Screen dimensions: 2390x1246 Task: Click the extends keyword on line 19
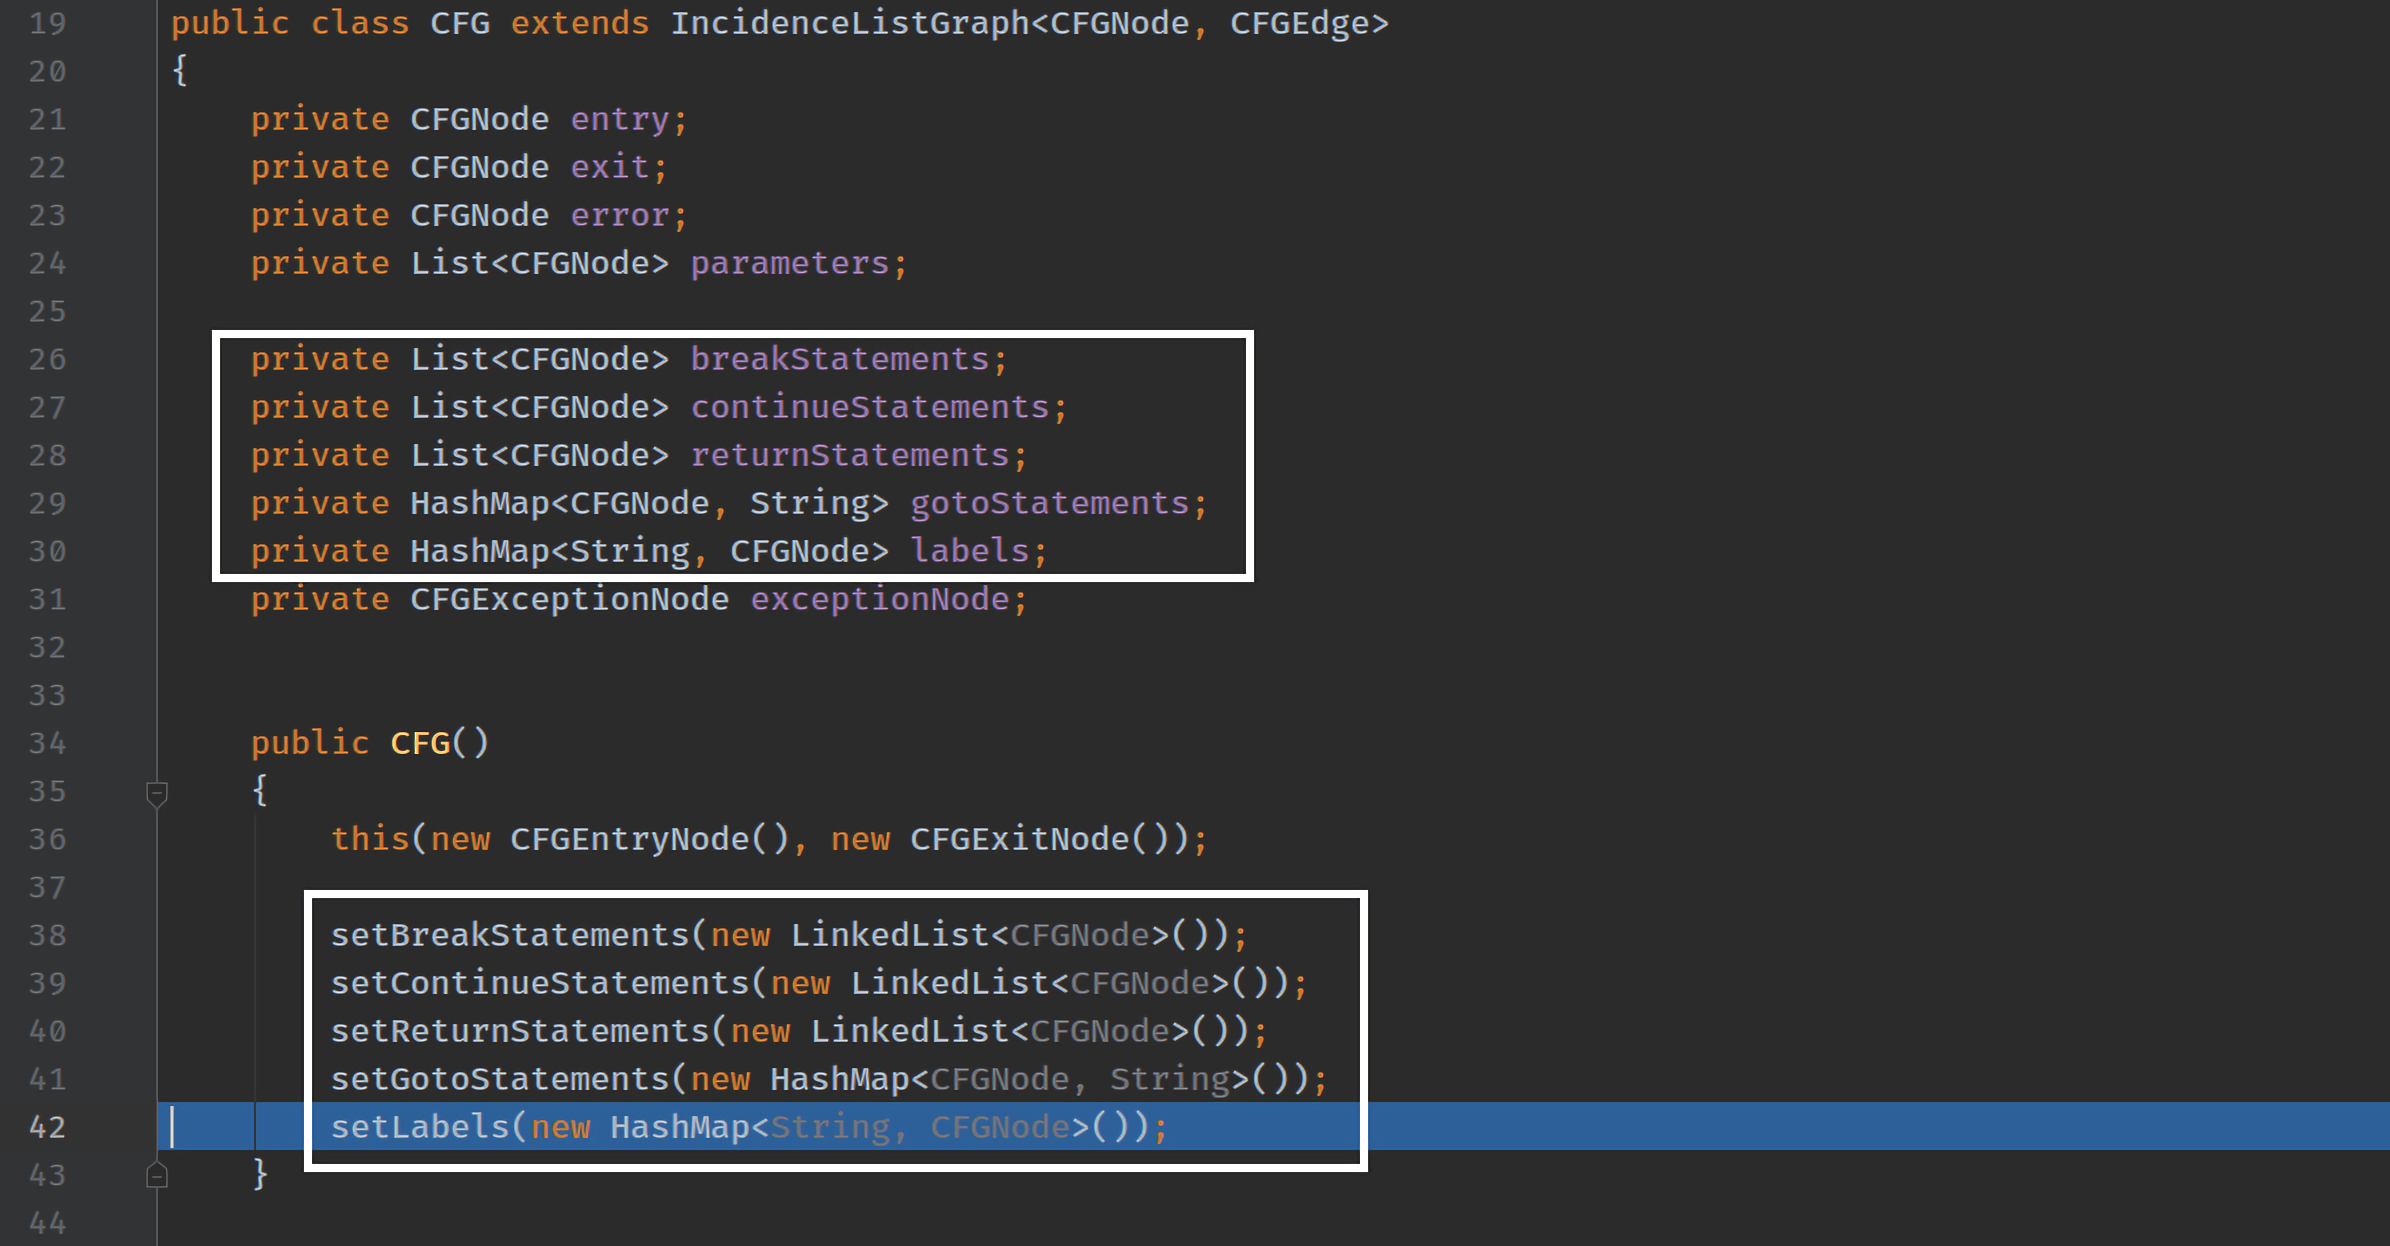point(580,23)
